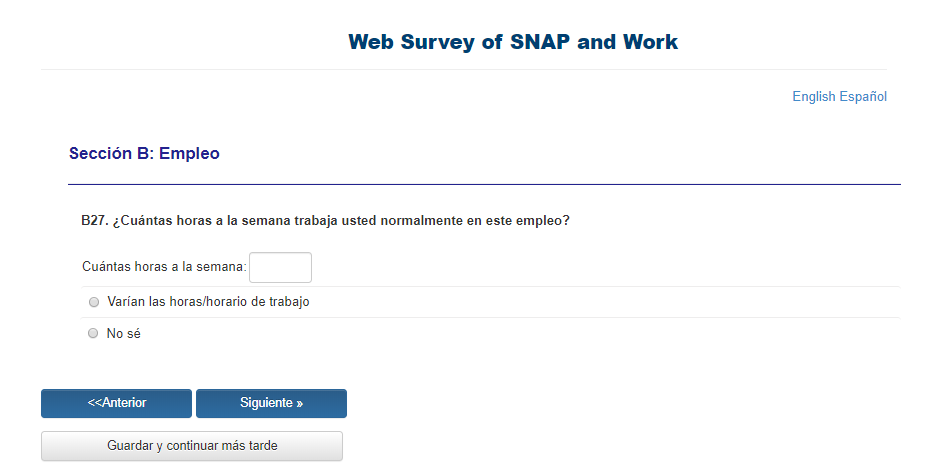Switch survey language to Español
This screenshot has height=466, width=939.
[863, 97]
